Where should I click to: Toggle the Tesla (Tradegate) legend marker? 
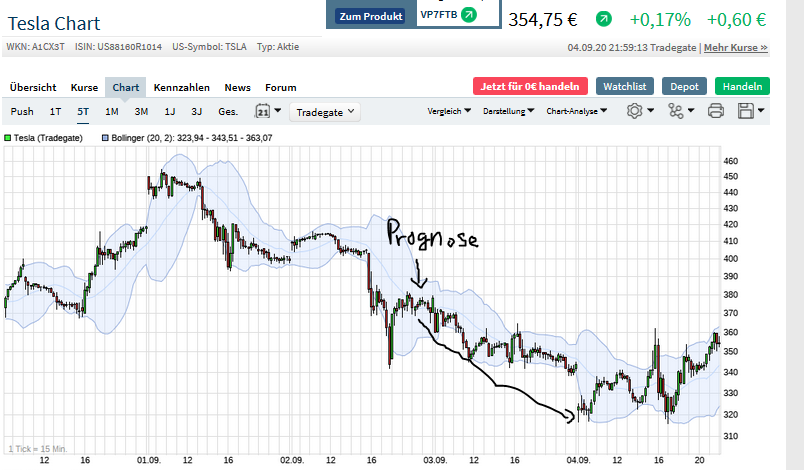tap(8, 138)
